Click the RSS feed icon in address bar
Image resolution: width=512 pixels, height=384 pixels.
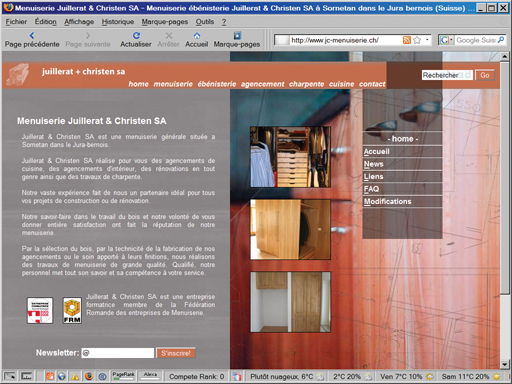pos(407,40)
